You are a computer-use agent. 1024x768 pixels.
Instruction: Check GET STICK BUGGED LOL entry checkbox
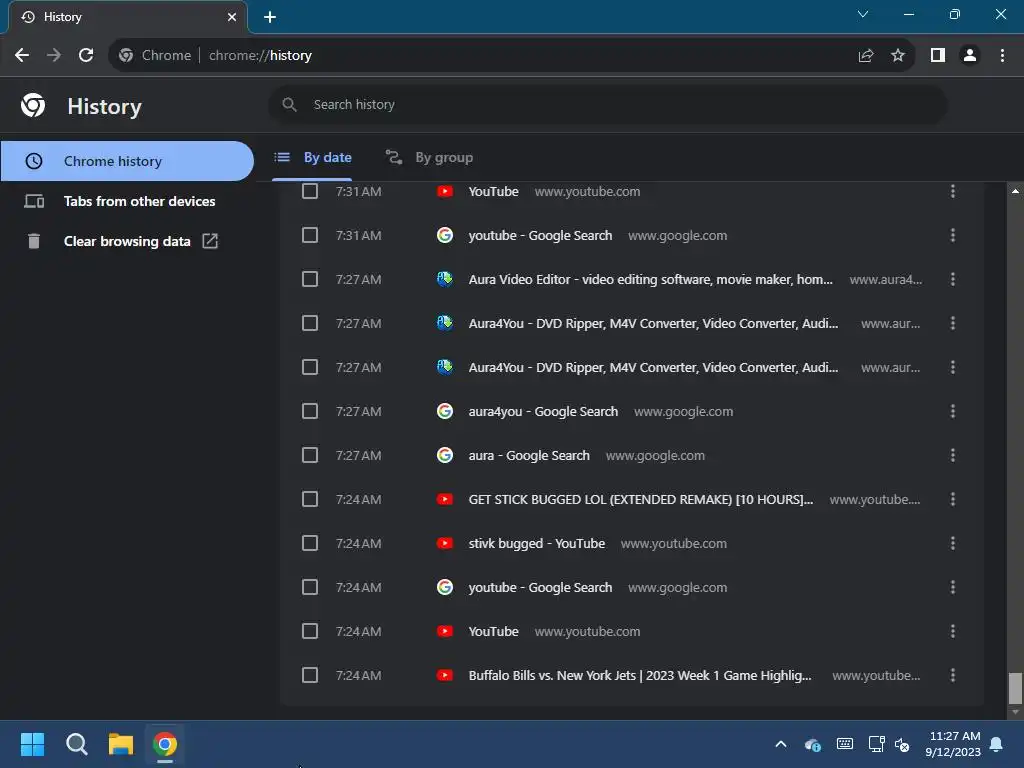(310, 500)
